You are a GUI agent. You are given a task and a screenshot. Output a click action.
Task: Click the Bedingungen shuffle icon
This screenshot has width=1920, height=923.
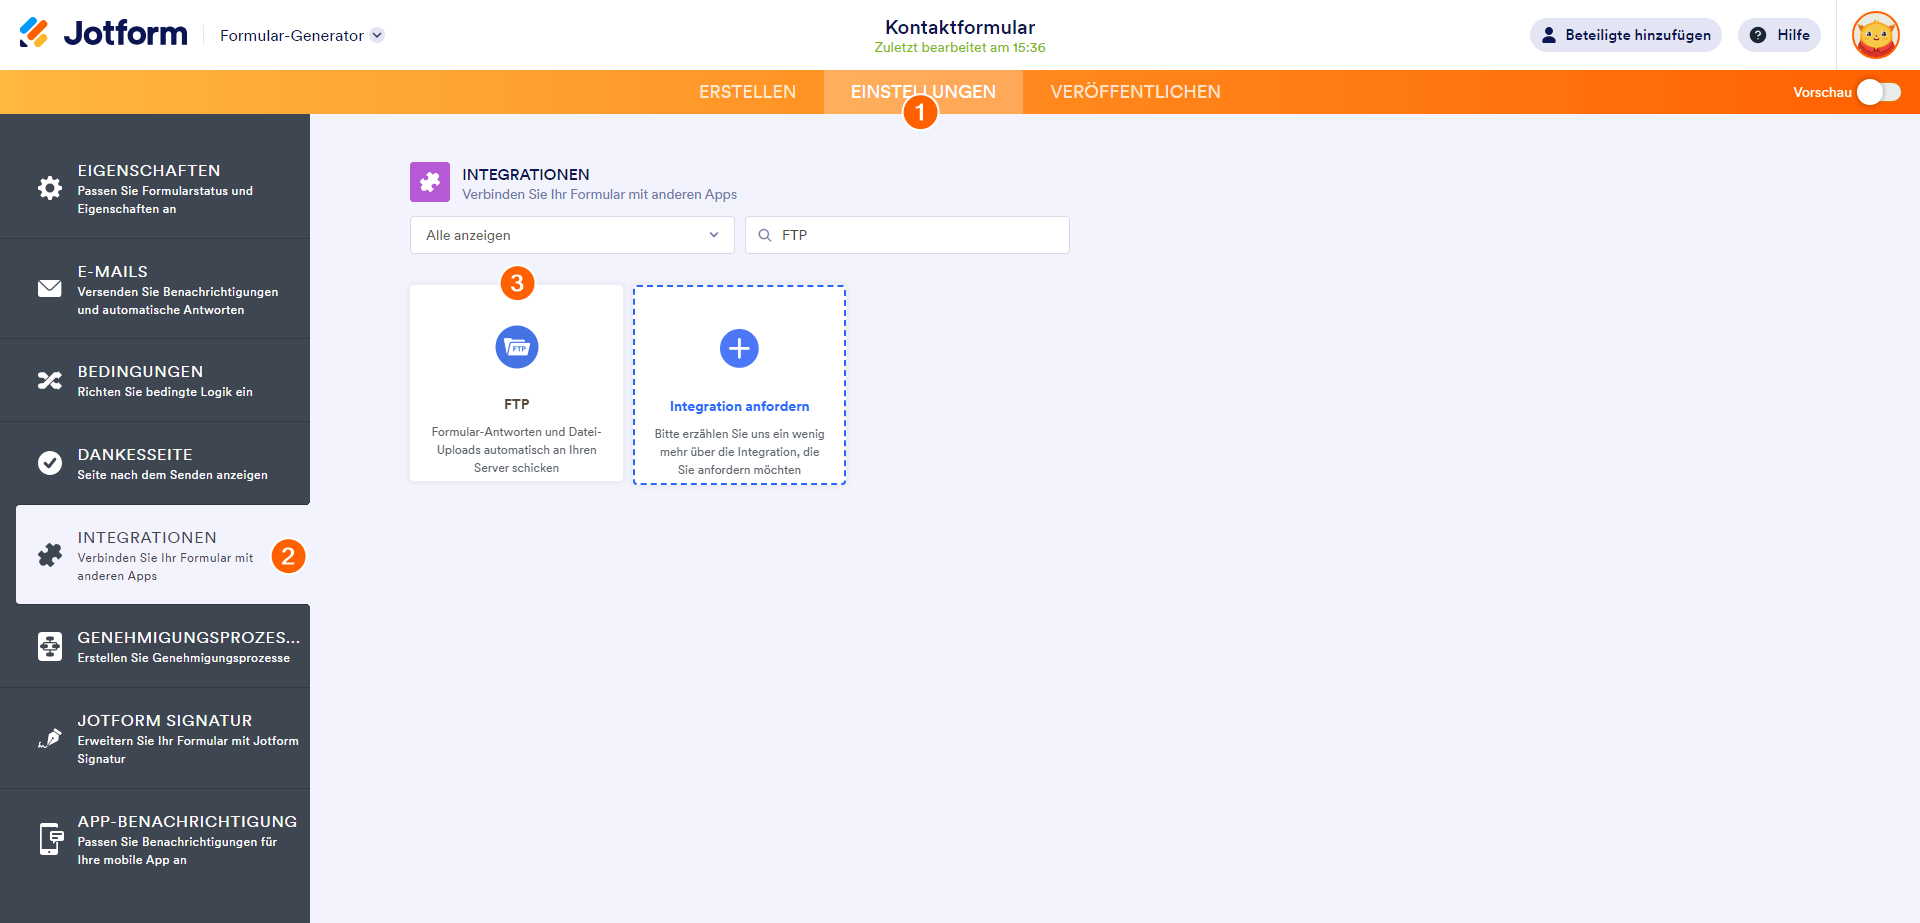50,380
